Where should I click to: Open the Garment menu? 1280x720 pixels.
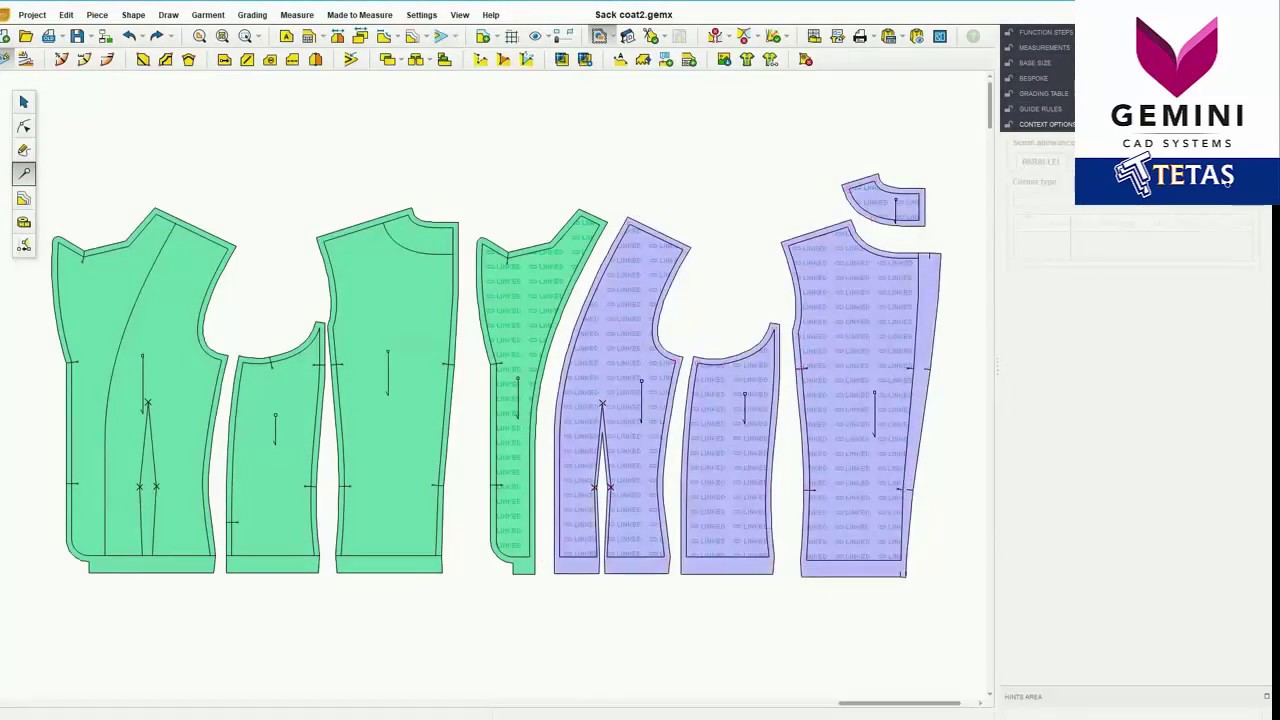click(208, 15)
